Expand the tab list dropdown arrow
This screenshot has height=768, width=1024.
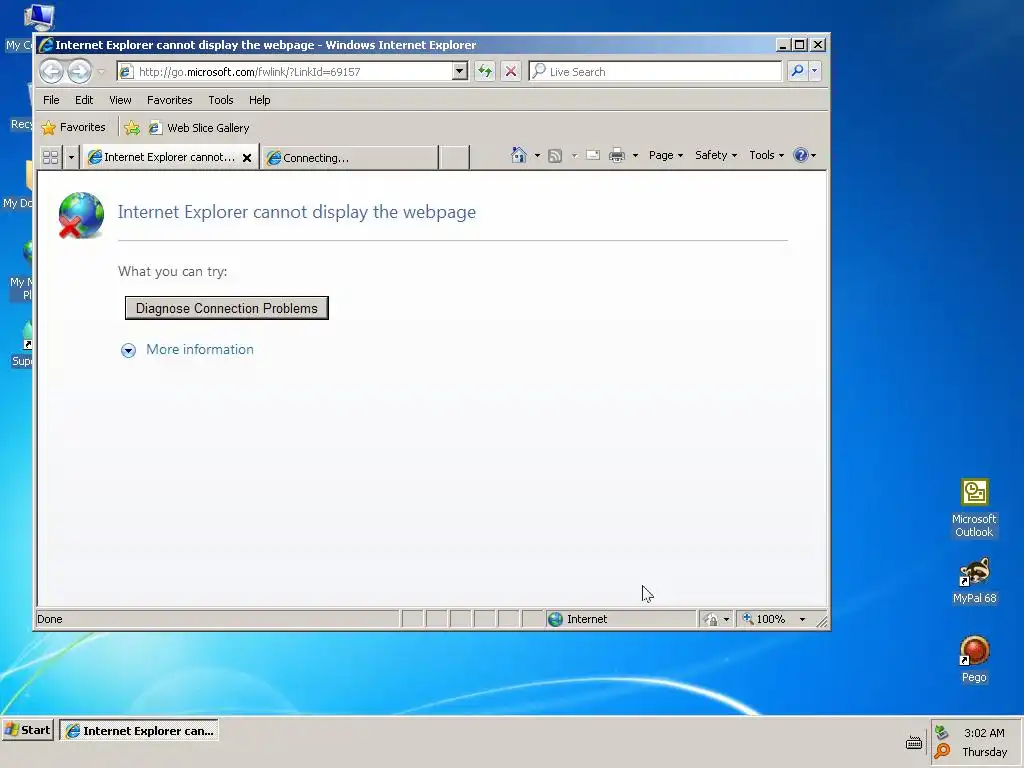pos(71,157)
